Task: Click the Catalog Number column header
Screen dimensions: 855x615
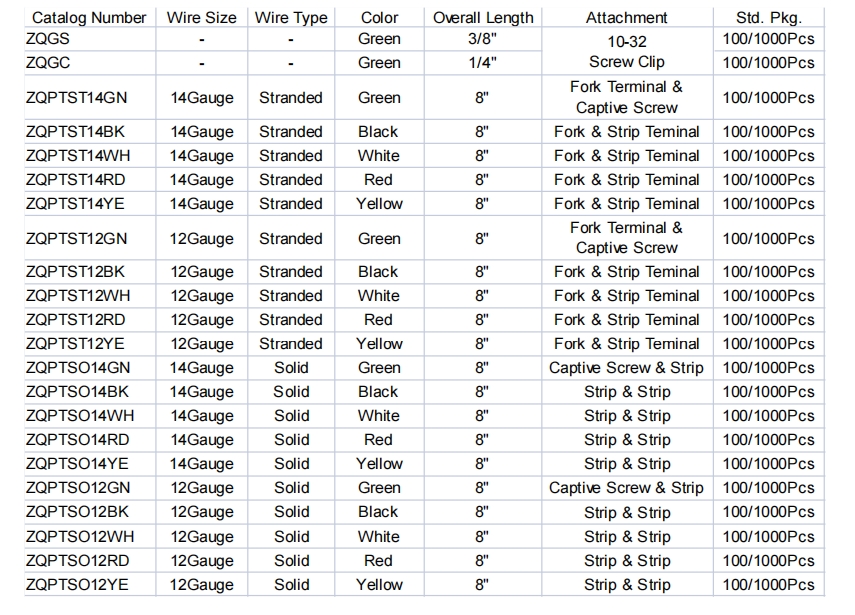Action: click(89, 17)
